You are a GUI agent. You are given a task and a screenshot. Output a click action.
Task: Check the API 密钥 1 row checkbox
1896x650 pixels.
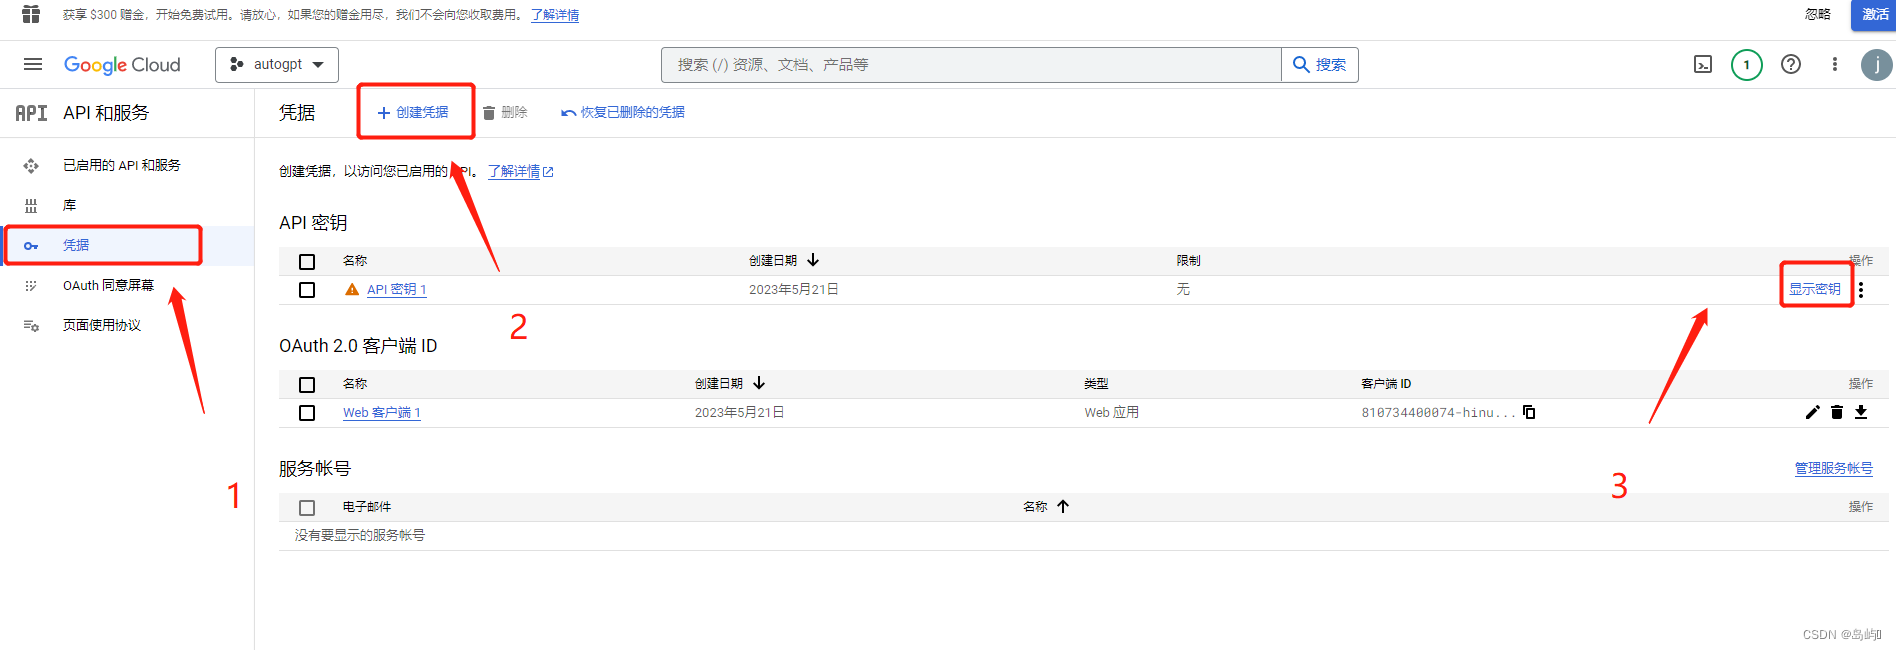pos(307,289)
